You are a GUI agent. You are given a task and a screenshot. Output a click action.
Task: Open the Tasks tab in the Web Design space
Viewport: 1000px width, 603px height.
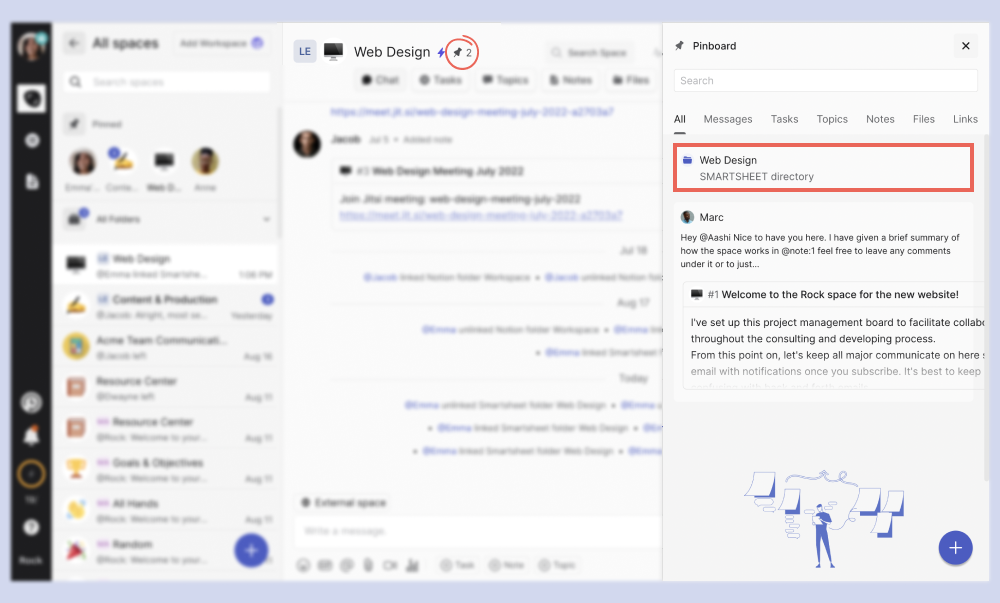[x=440, y=80]
